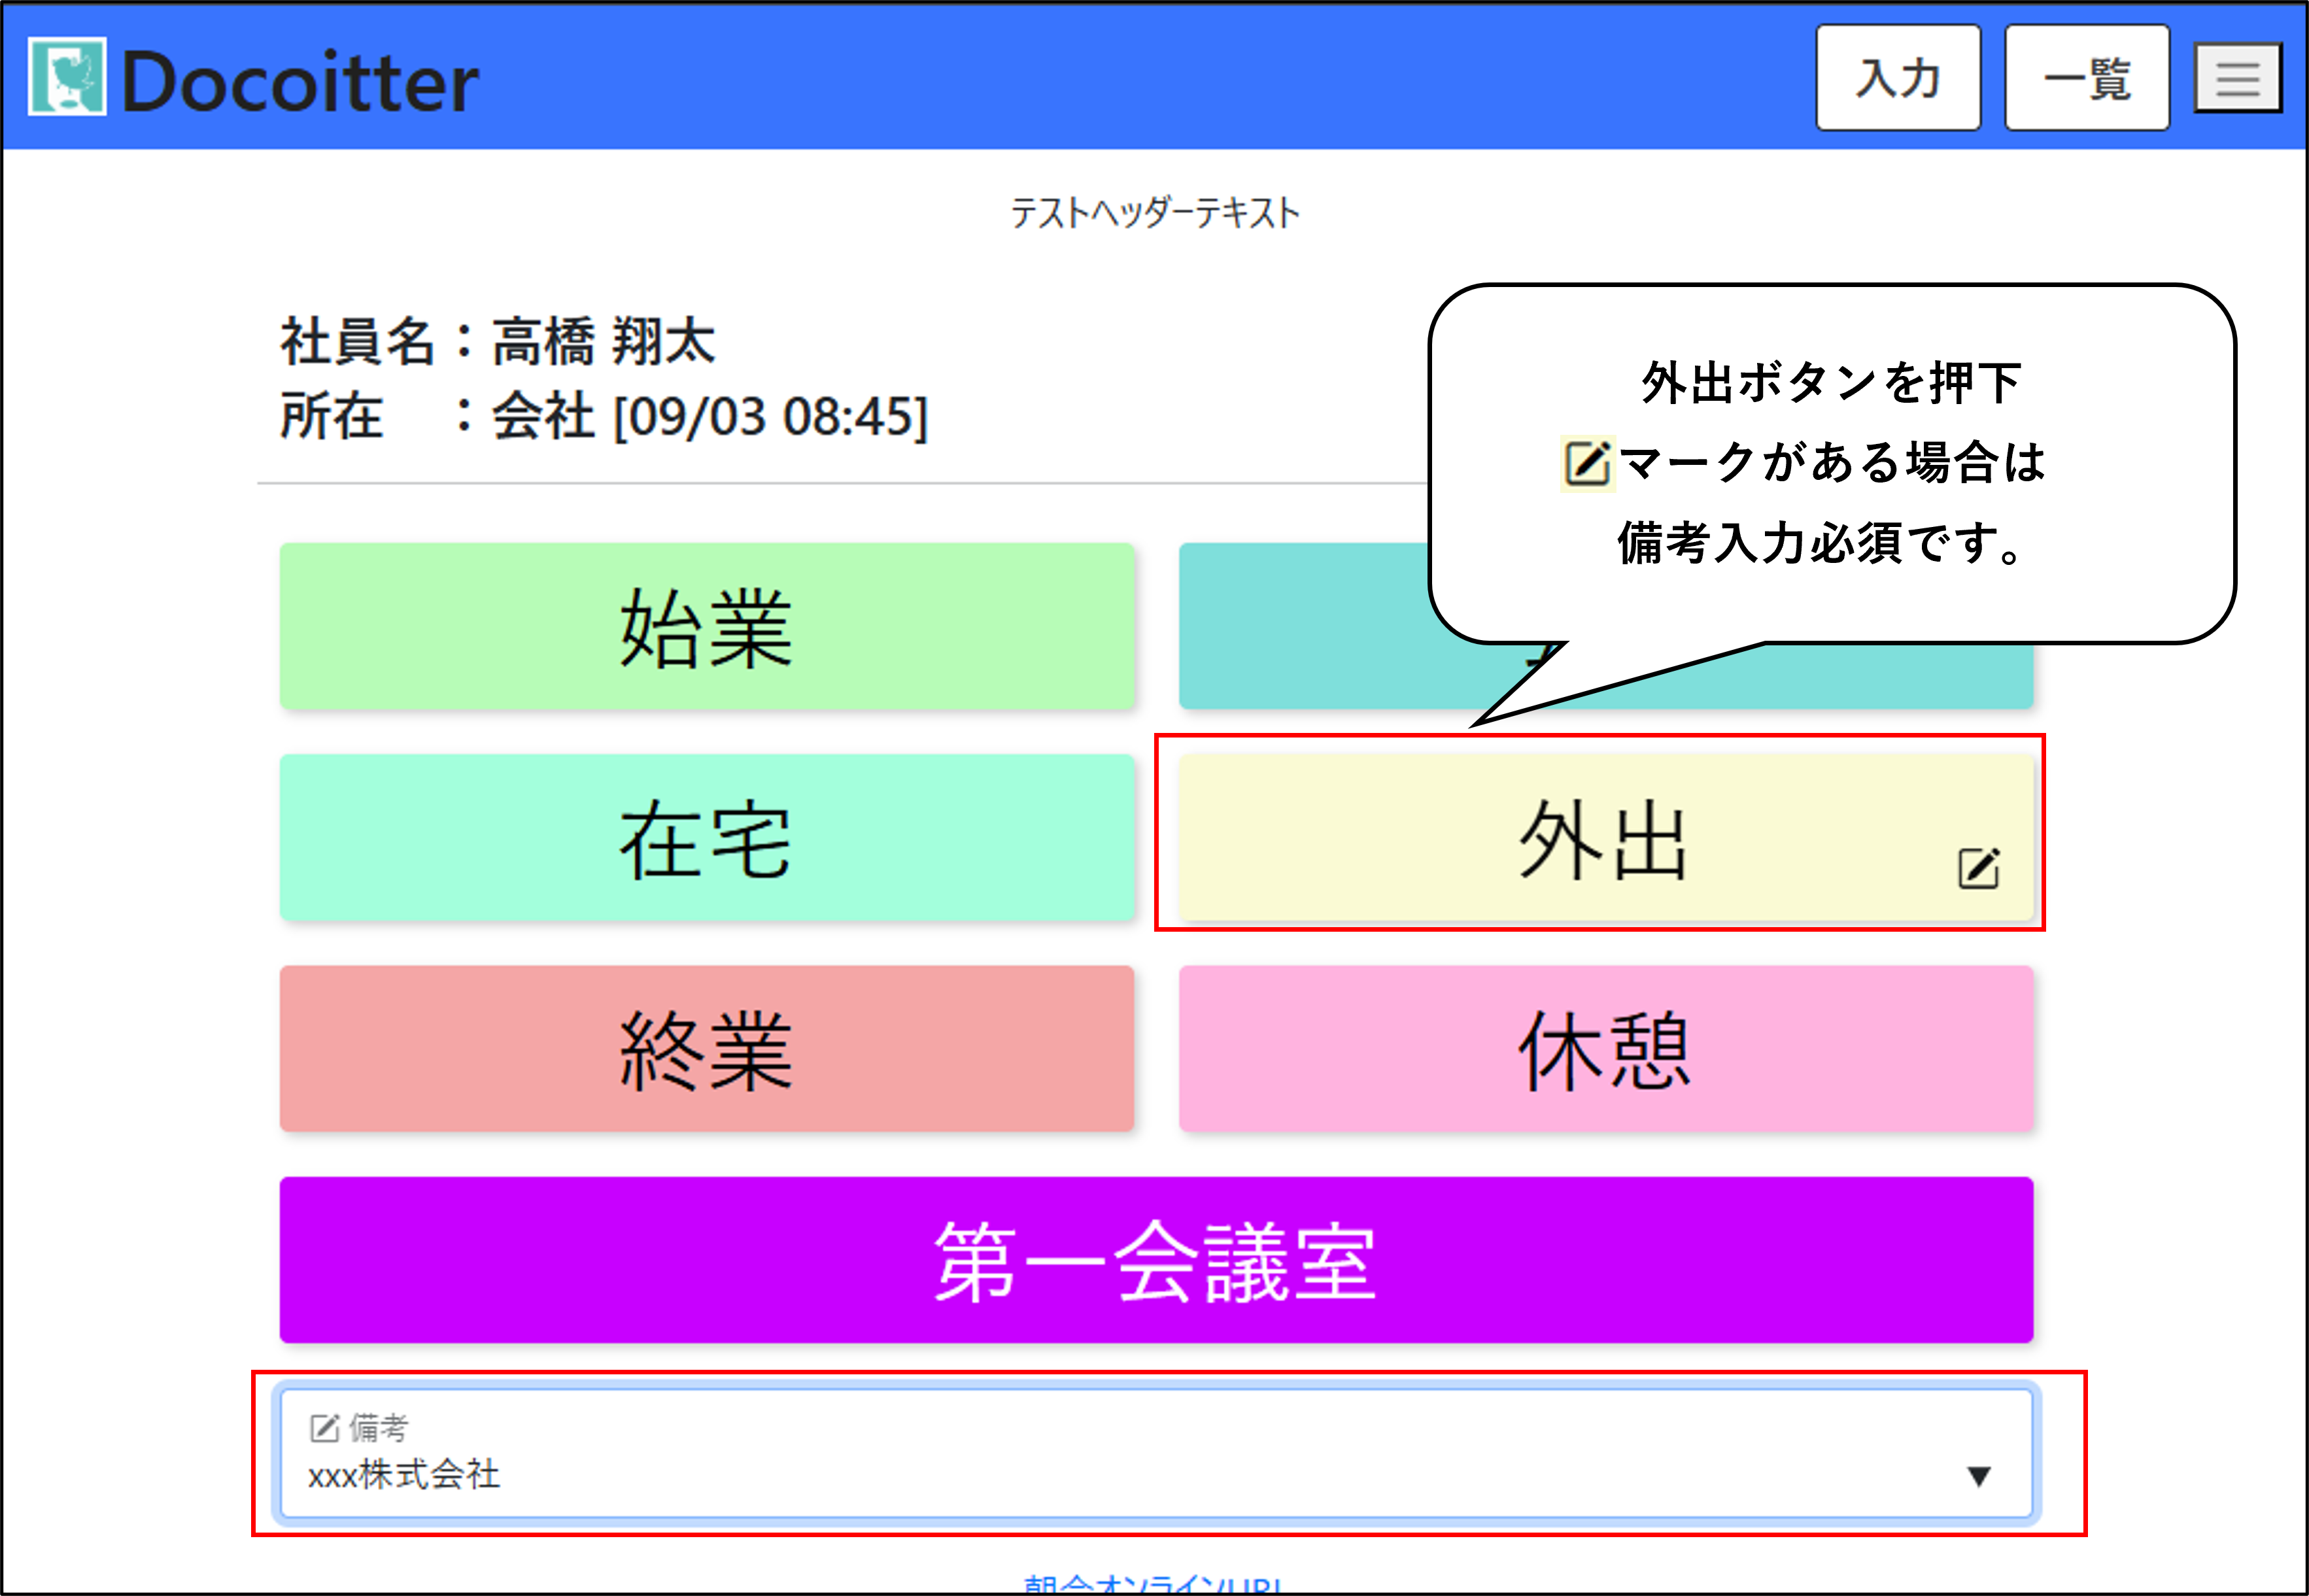Viewport: 2309px width, 1596px height.
Task: Open the 朝会オンラインURL link
Action: (x=1153, y=1584)
